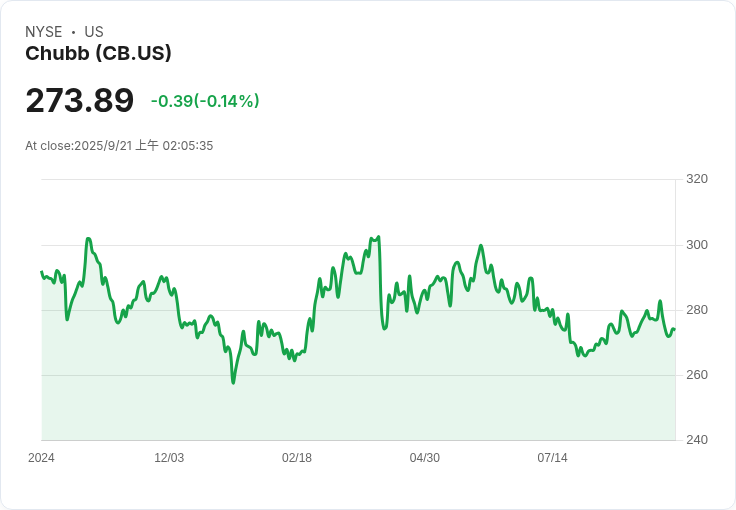This screenshot has height=510, width=736.
Task: Click the 2024 x-axis date label
Action: click(41, 458)
